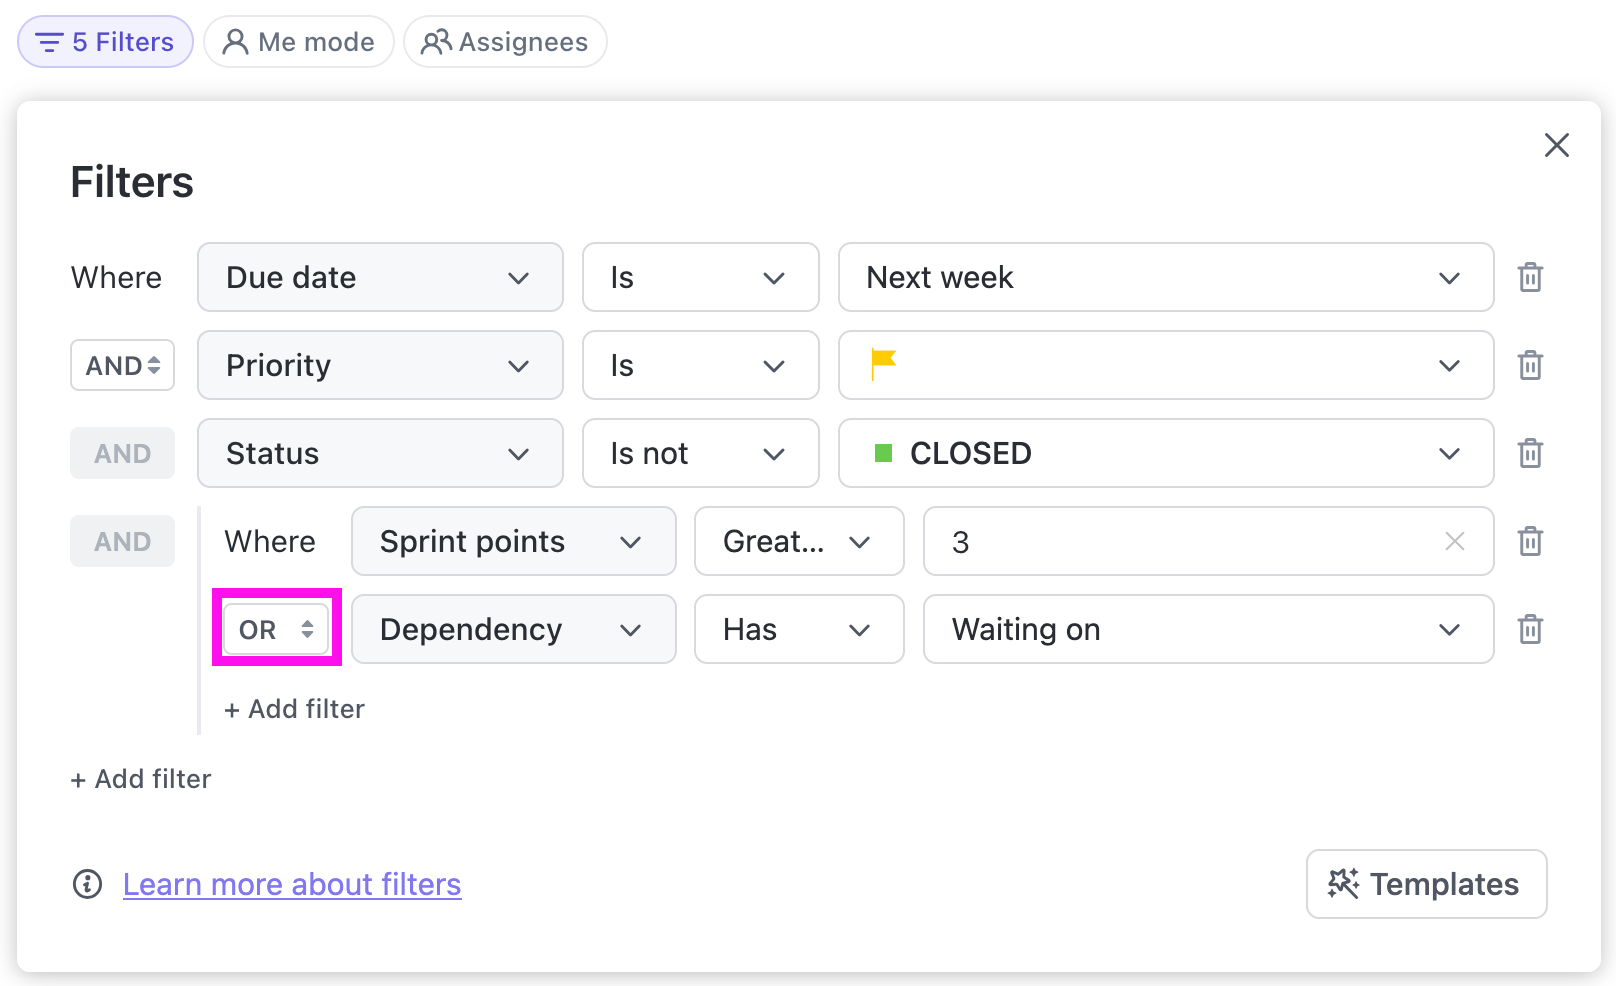The image size is (1616, 986).
Task: Delete the Due date filter row
Action: (1530, 277)
